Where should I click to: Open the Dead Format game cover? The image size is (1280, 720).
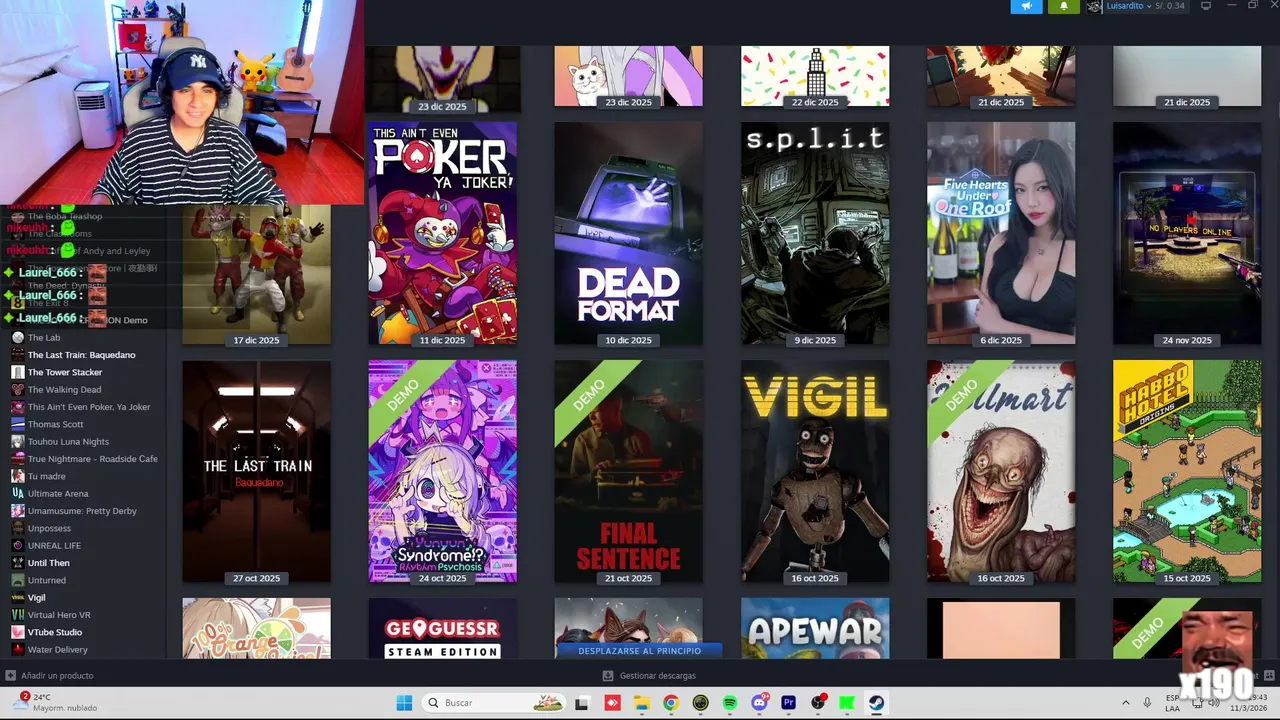click(628, 234)
